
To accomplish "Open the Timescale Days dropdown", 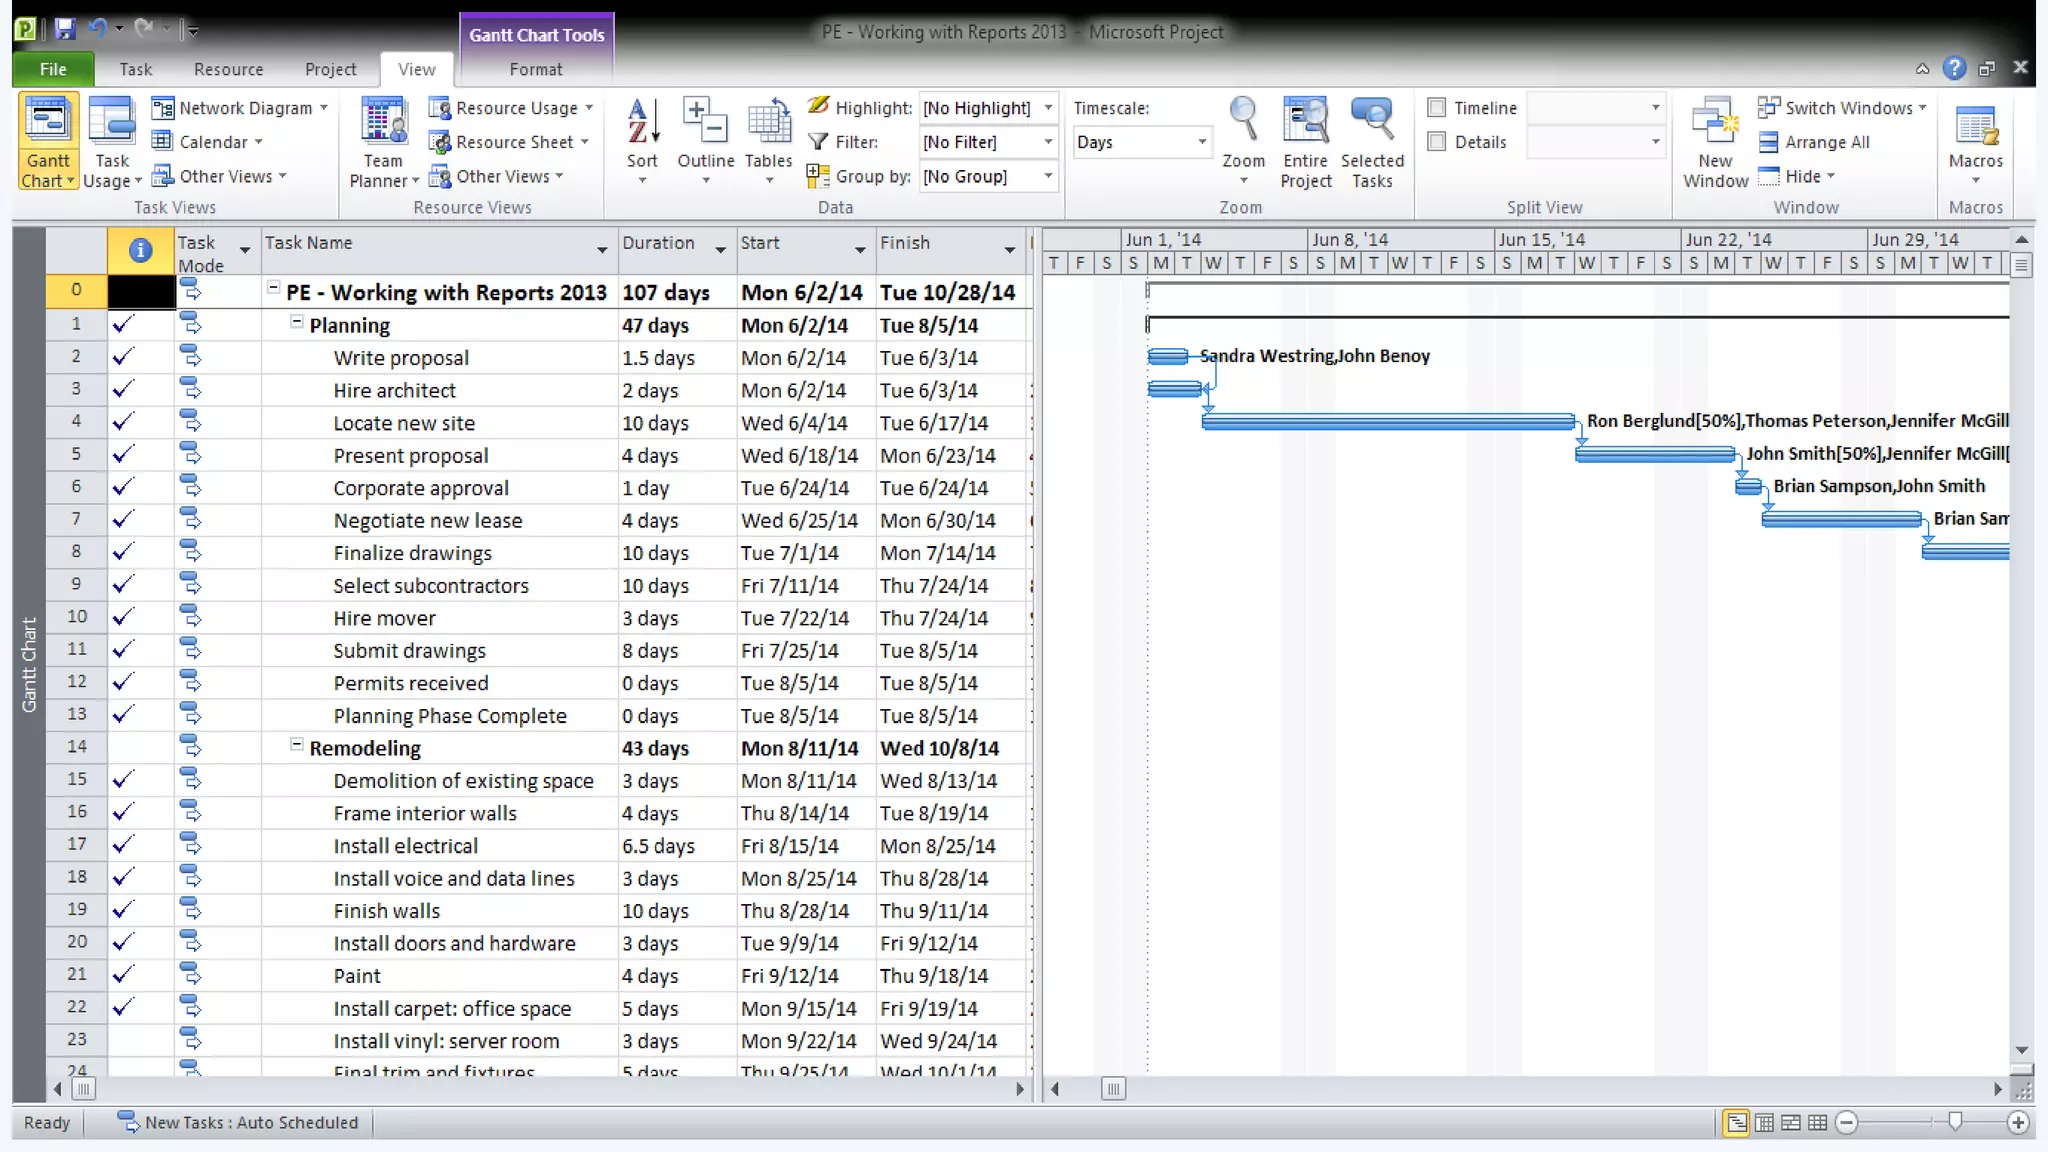I will tap(1201, 142).
